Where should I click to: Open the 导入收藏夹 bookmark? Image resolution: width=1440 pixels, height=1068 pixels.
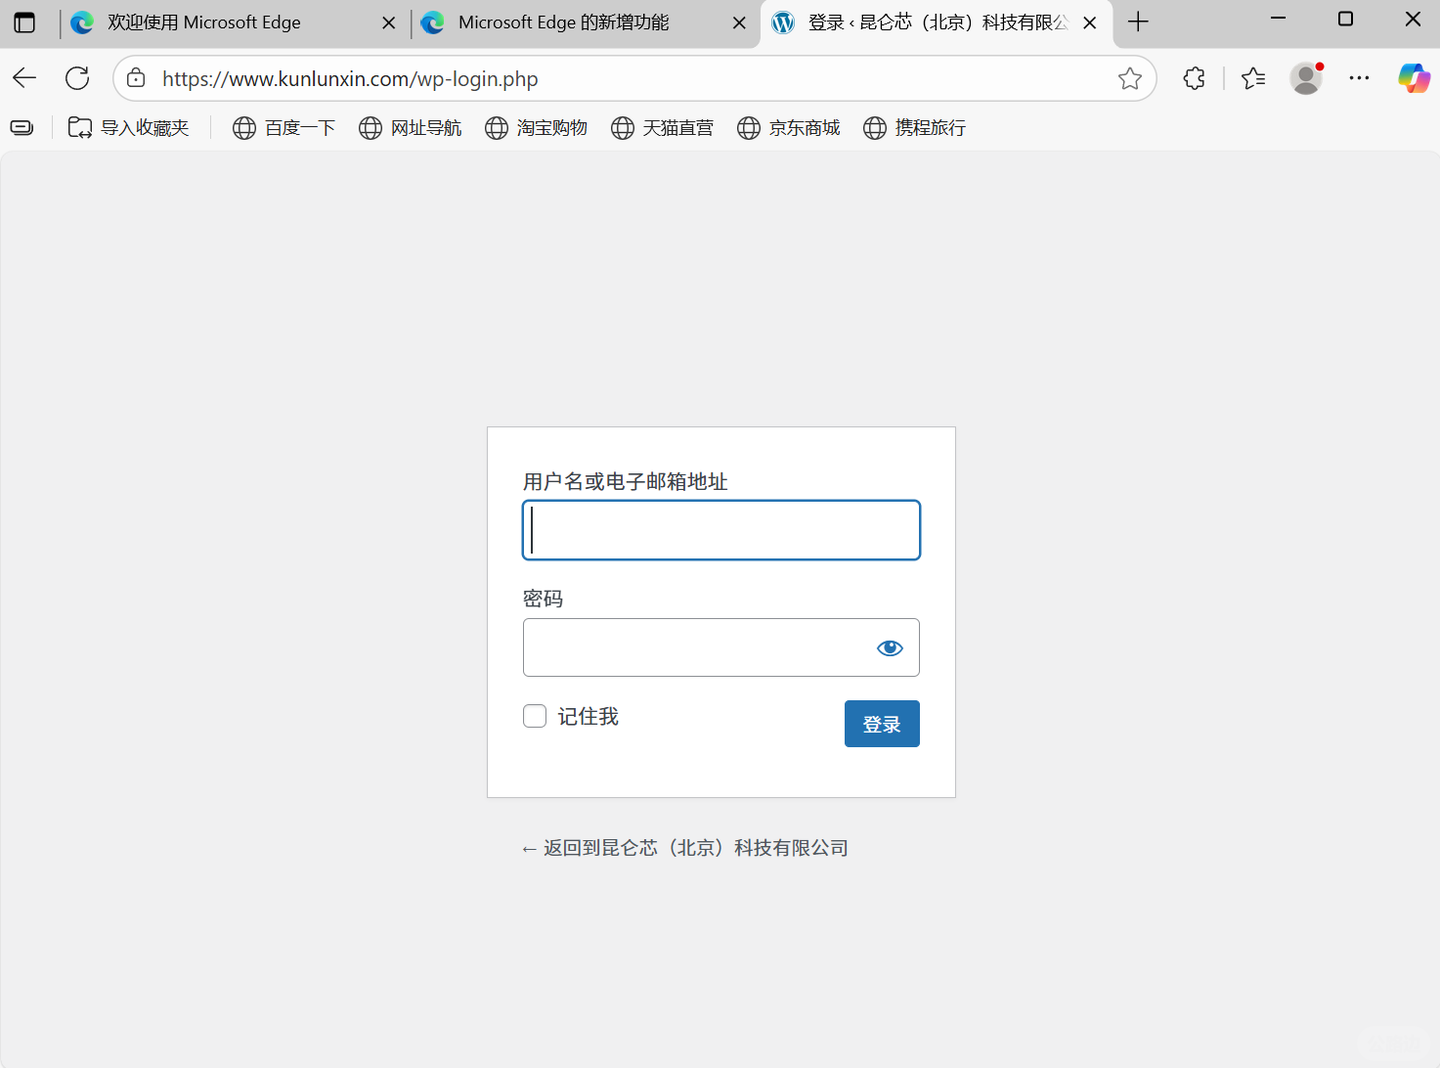[x=129, y=127]
